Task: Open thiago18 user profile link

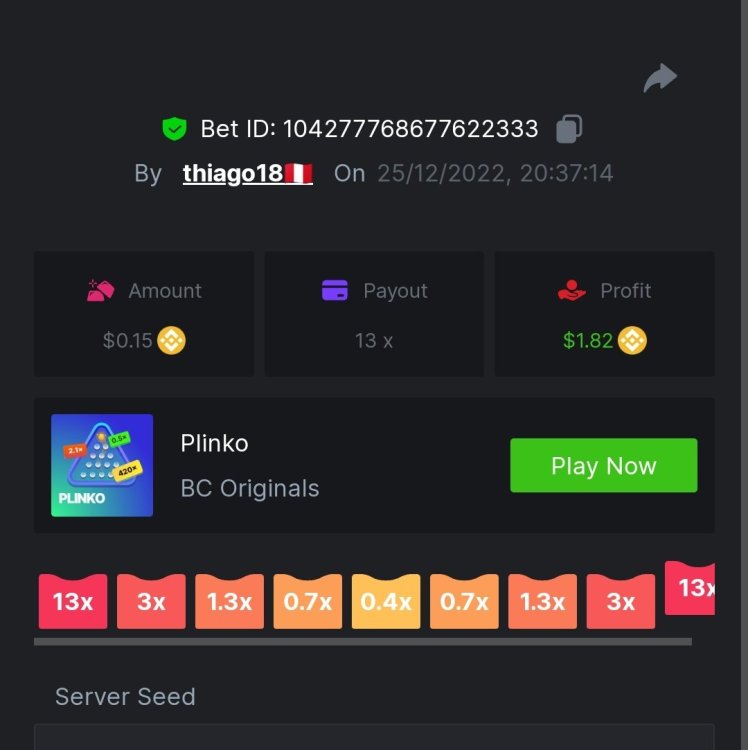Action: pyautogui.click(x=248, y=173)
